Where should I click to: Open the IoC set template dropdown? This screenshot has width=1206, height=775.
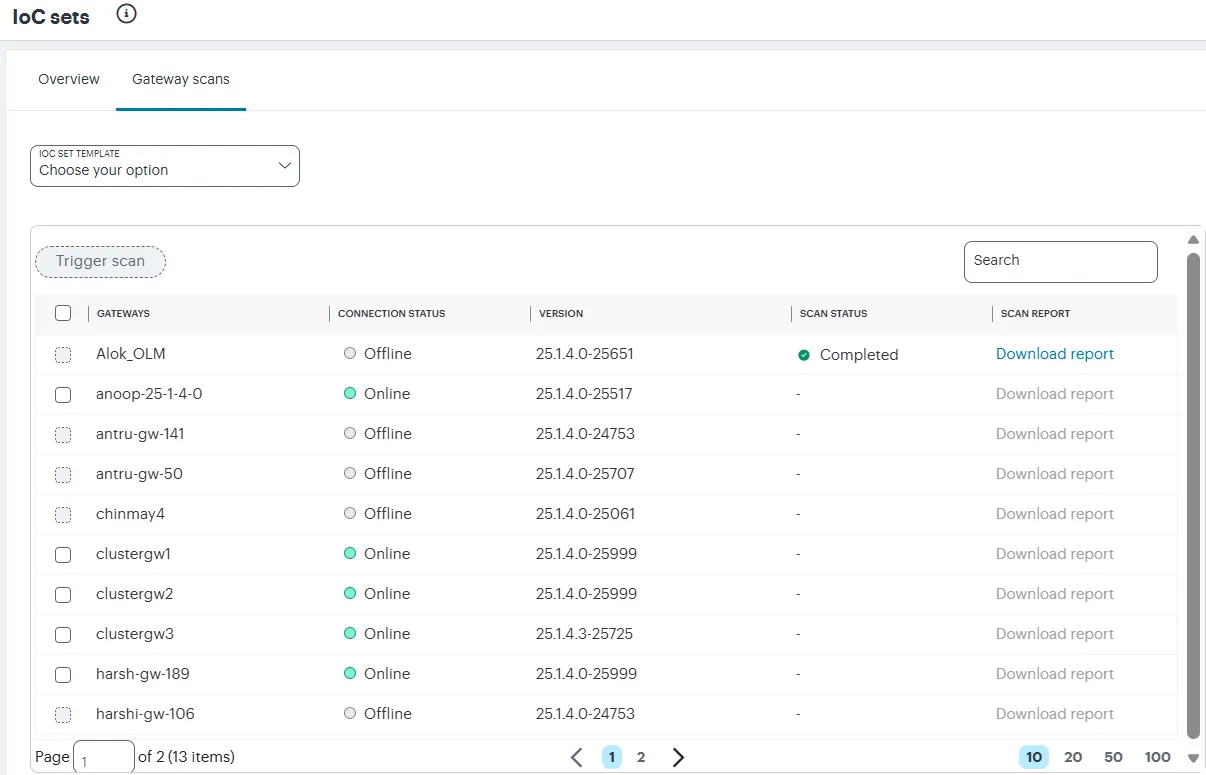pyautogui.click(x=165, y=166)
